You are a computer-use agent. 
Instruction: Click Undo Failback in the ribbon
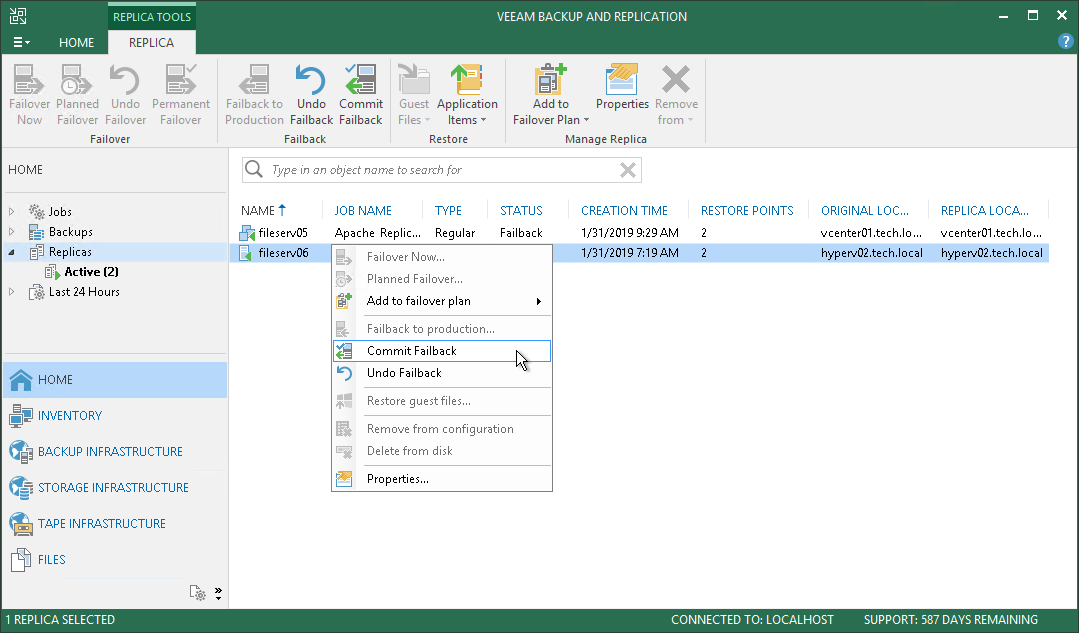(x=311, y=95)
